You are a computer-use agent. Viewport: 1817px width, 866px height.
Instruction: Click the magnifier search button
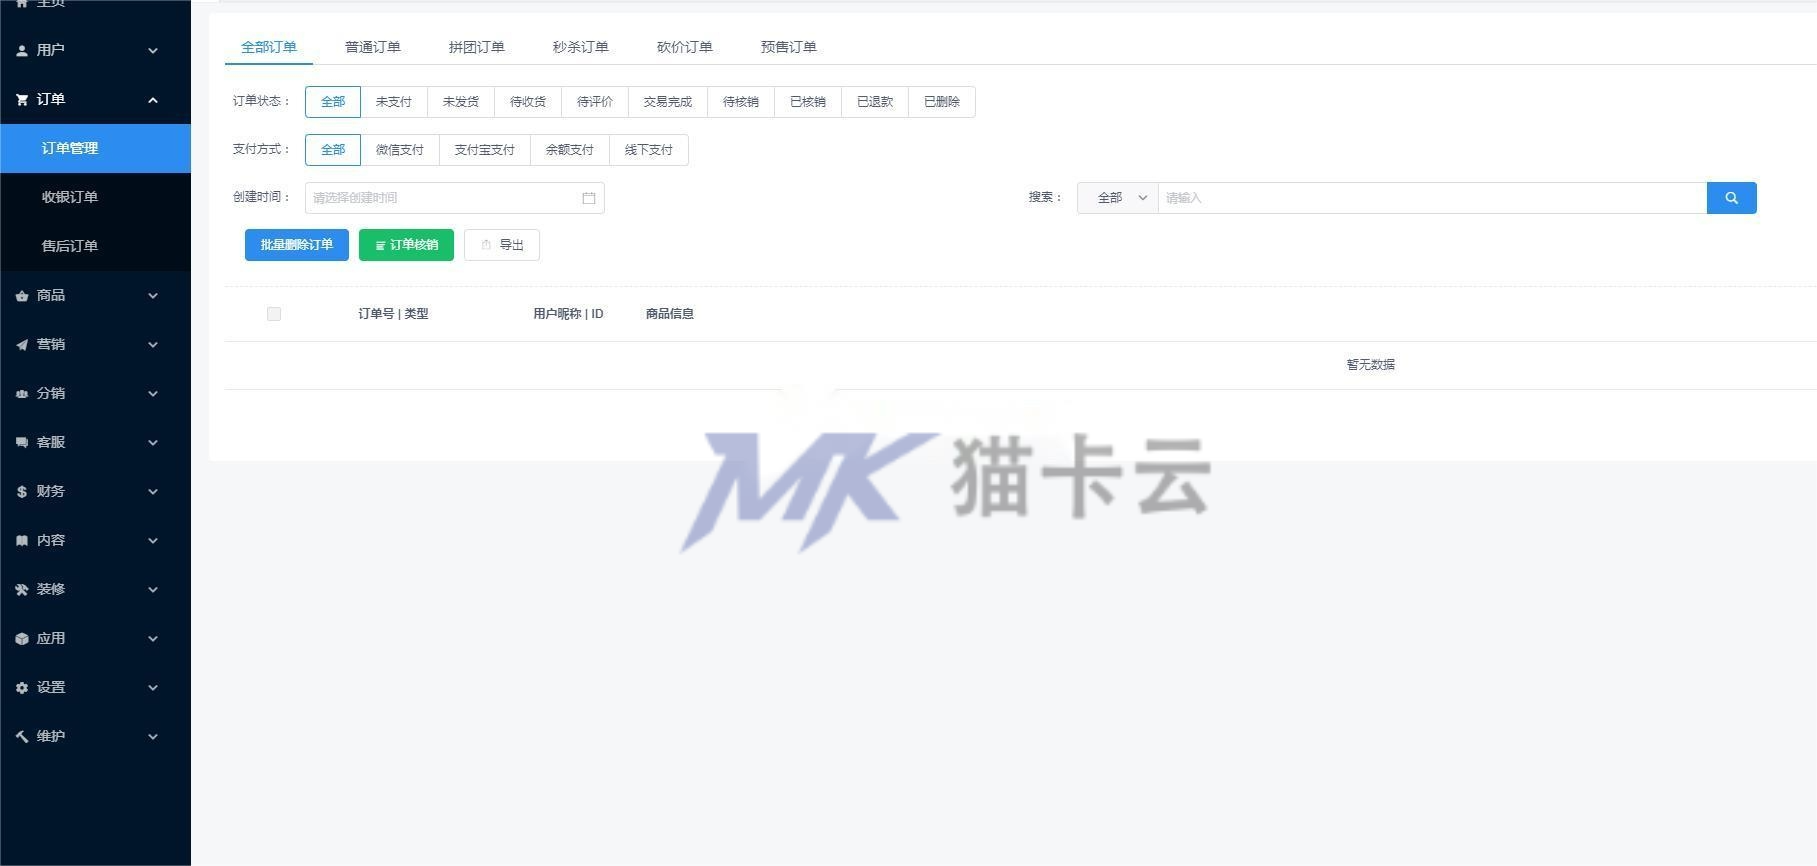tap(1731, 198)
